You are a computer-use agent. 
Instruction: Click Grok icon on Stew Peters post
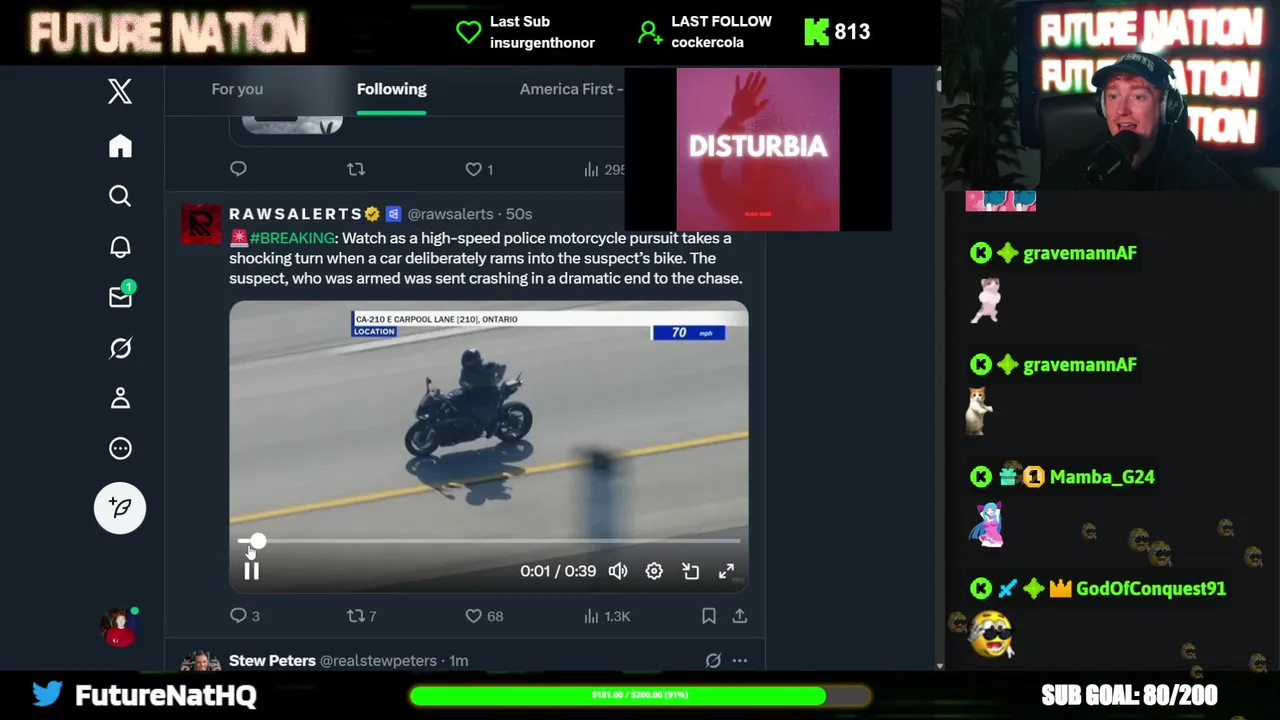(713, 661)
